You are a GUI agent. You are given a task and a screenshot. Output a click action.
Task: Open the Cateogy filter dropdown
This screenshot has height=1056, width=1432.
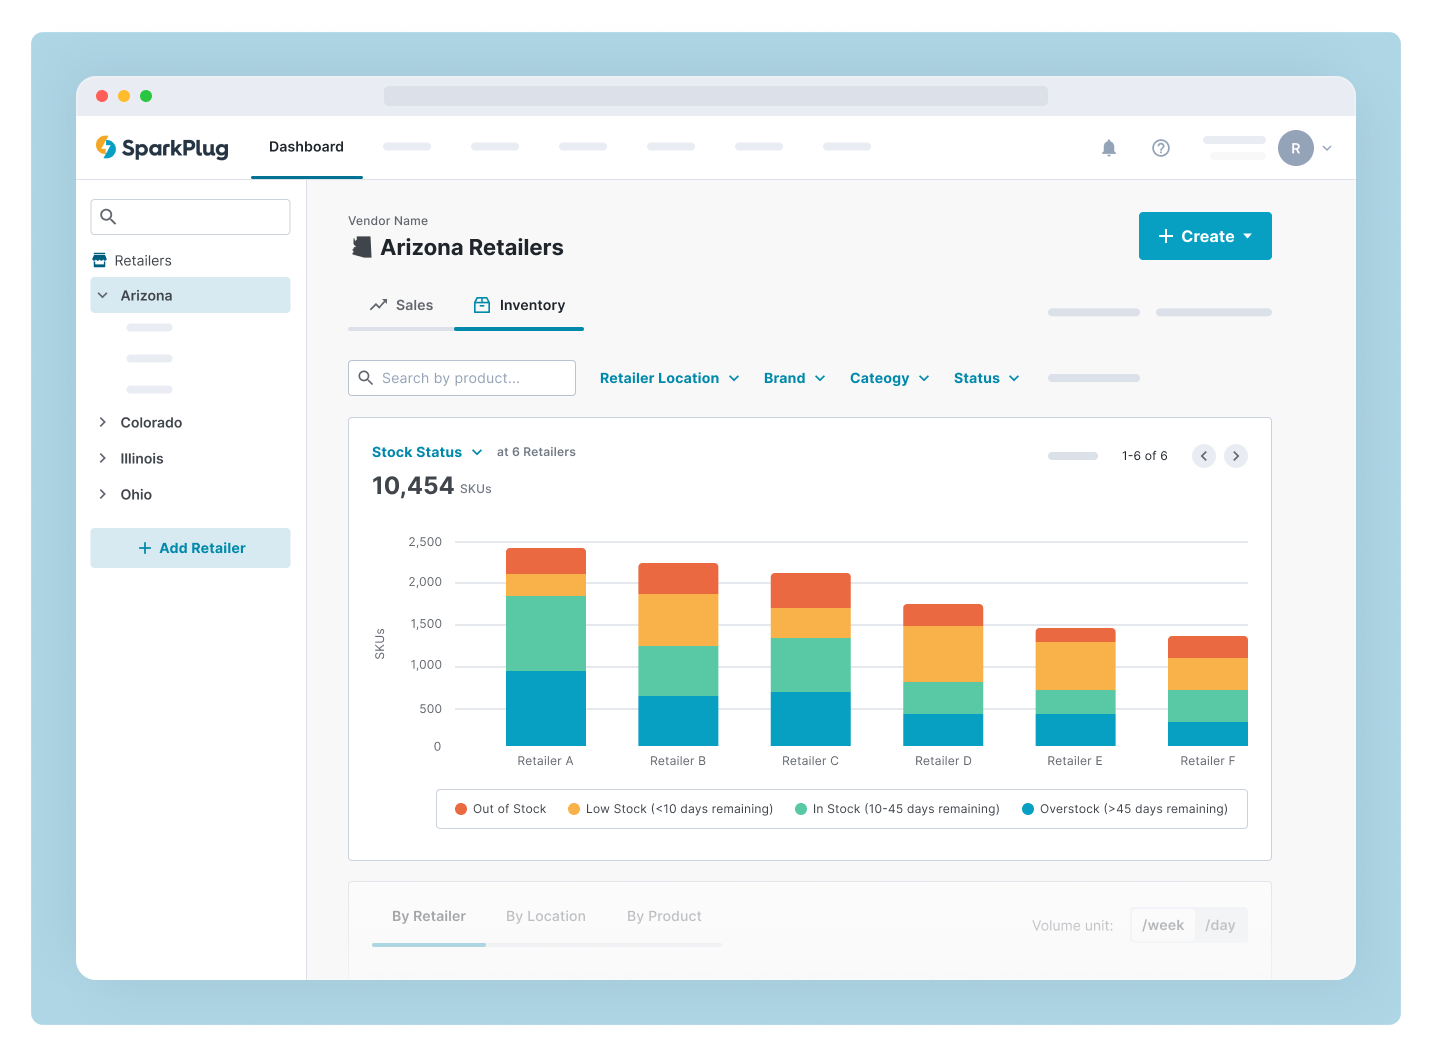(890, 378)
